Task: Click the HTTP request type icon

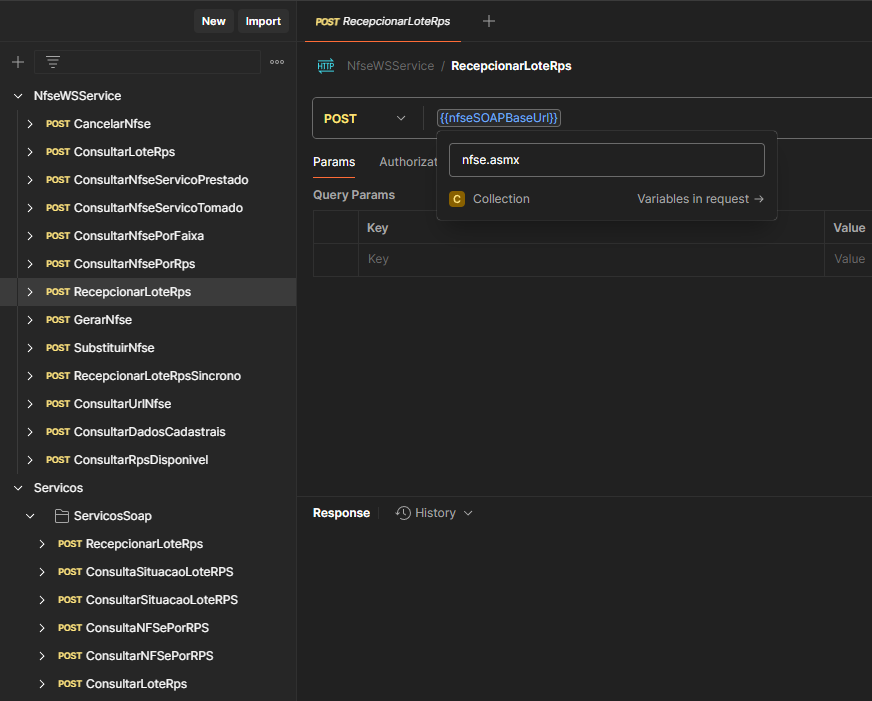Action: point(326,66)
